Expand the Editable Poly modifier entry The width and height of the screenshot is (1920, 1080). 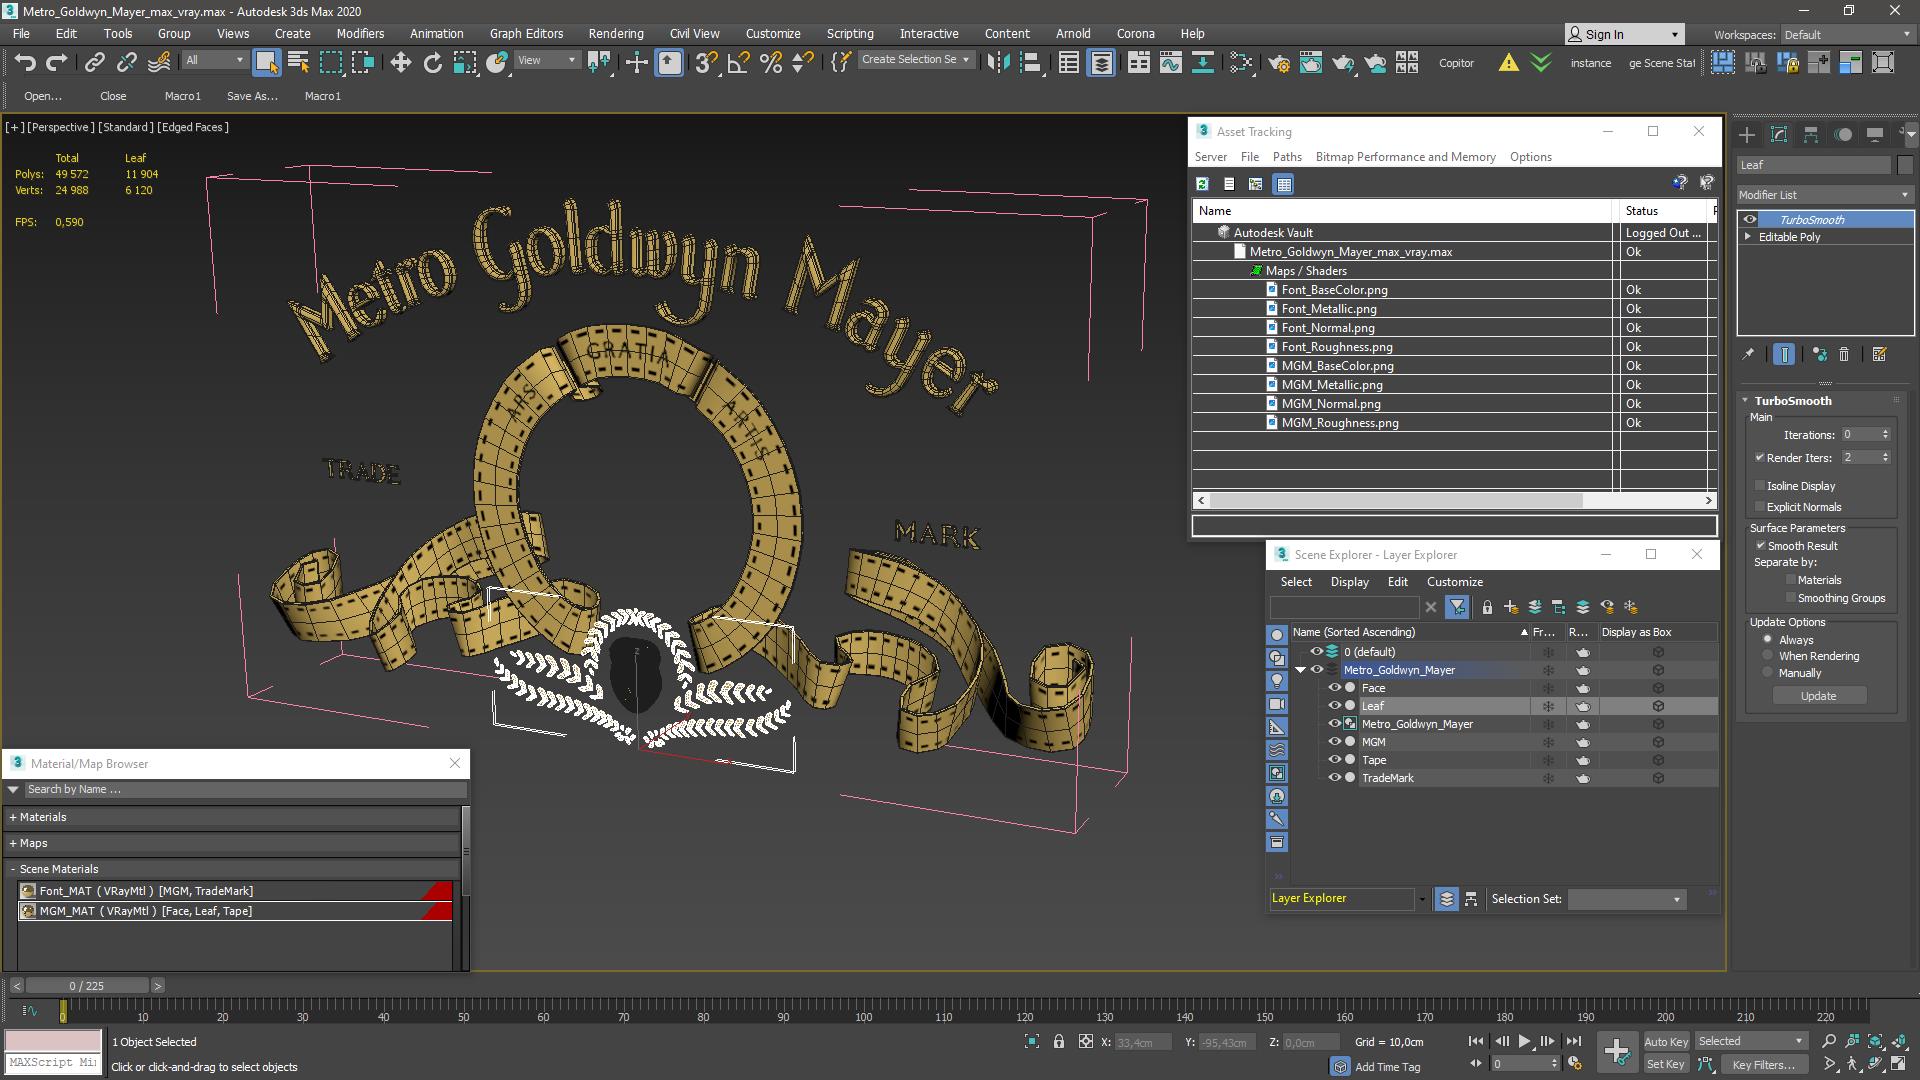(1748, 237)
